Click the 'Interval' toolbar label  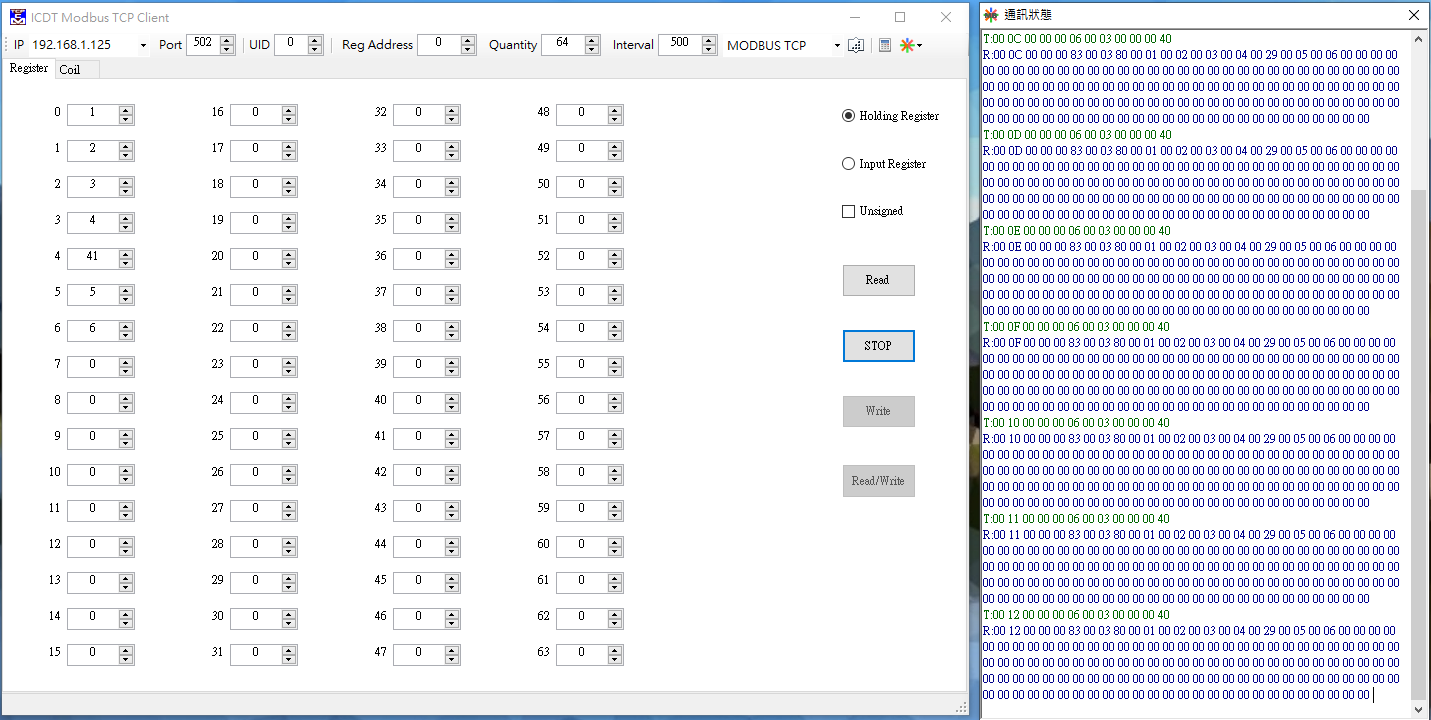point(633,45)
